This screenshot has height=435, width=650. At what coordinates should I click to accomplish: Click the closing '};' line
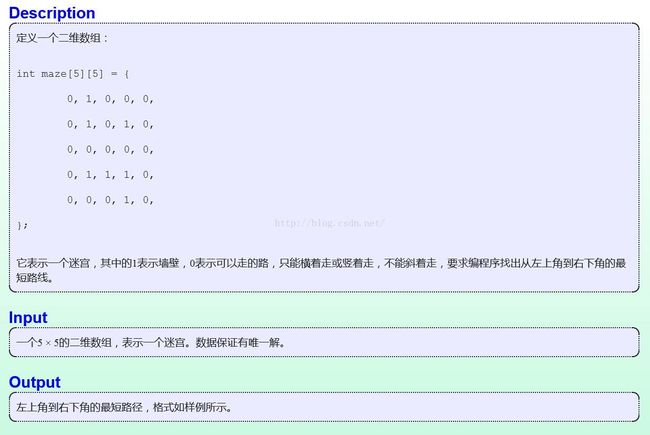tap(22, 225)
